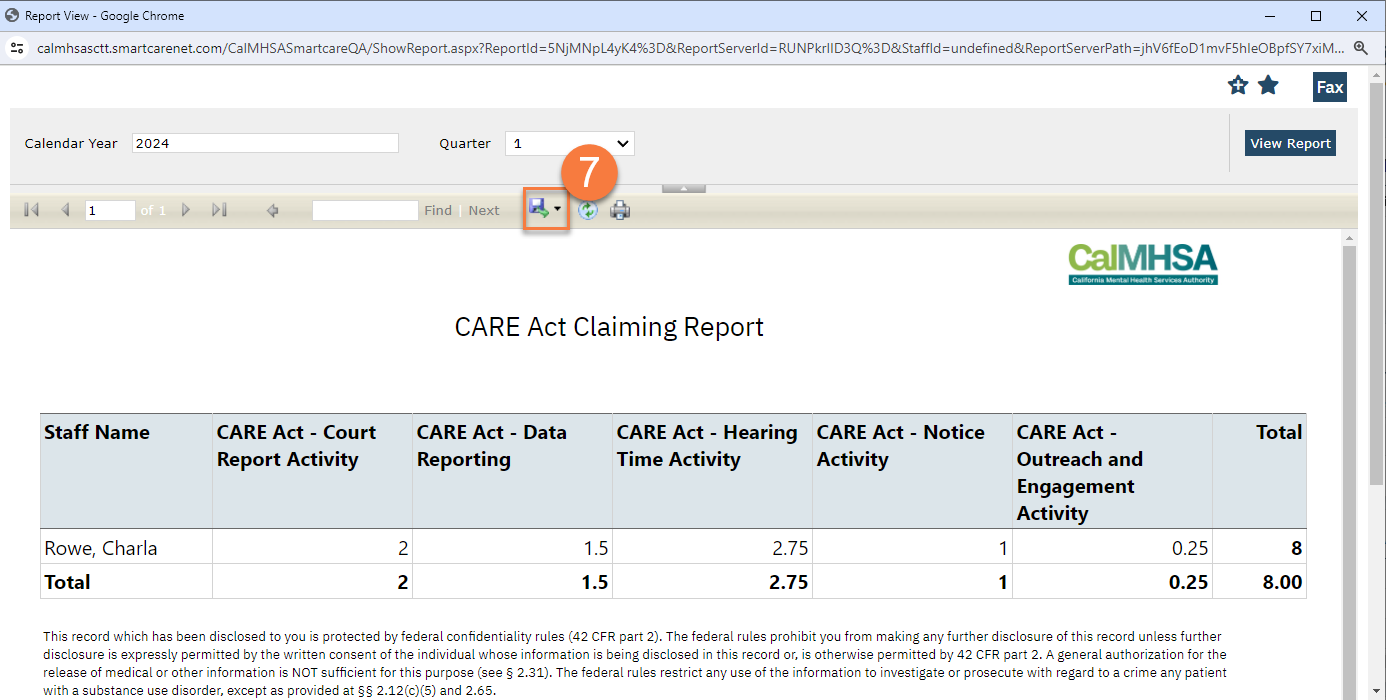This screenshot has height=700, width=1386.
Task: Add report to favorites with star-plus icon
Action: [1237, 85]
